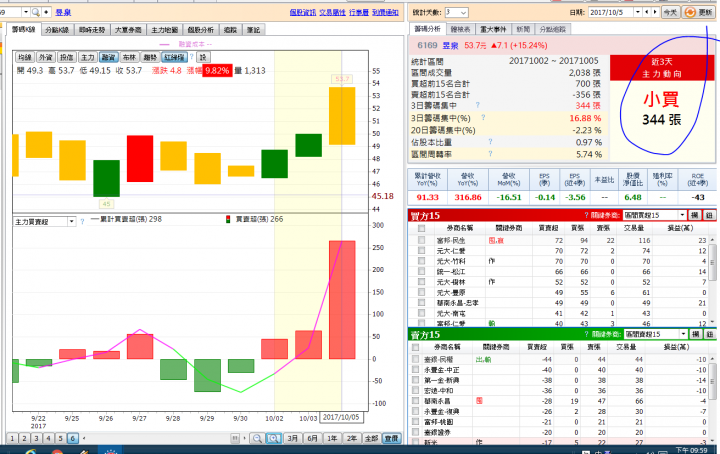Switch to the 即時走勢 tab
The height and width of the screenshot is (454, 720).
[x=92, y=30]
